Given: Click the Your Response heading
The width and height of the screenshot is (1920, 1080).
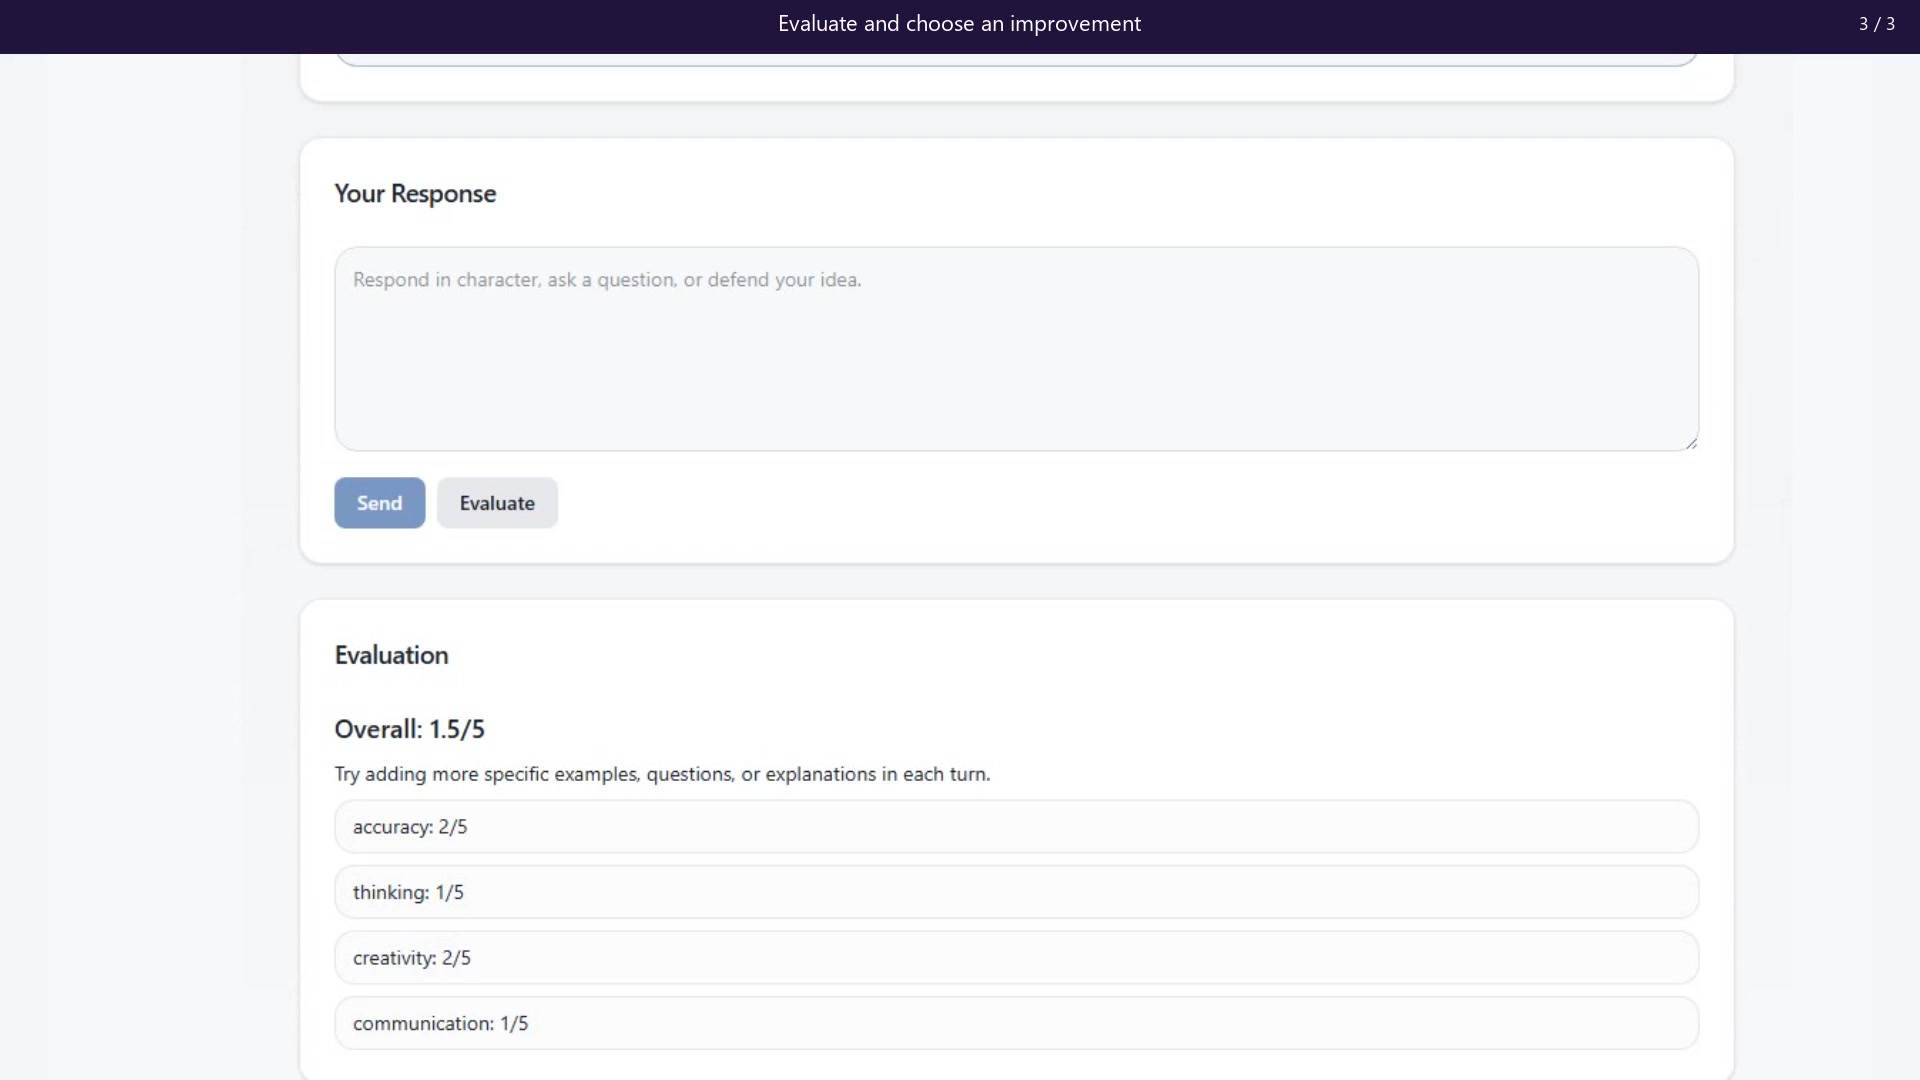Looking at the screenshot, I should coord(415,194).
